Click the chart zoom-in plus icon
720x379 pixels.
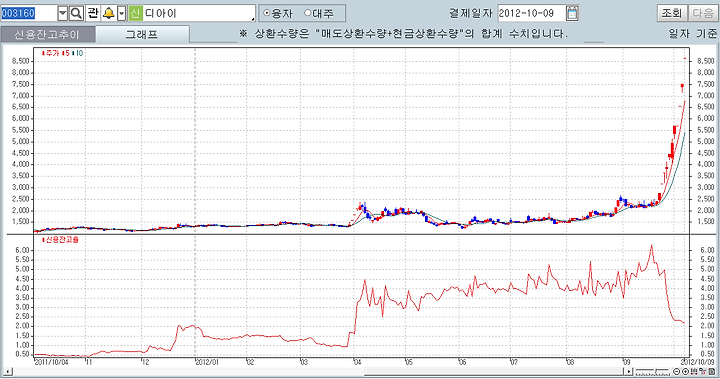(x=685, y=372)
